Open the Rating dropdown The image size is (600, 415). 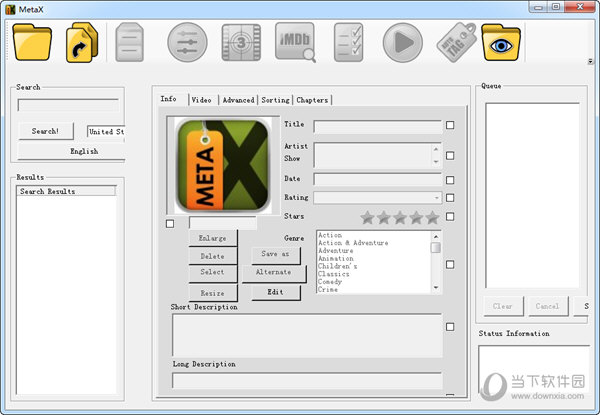tap(378, 198)
